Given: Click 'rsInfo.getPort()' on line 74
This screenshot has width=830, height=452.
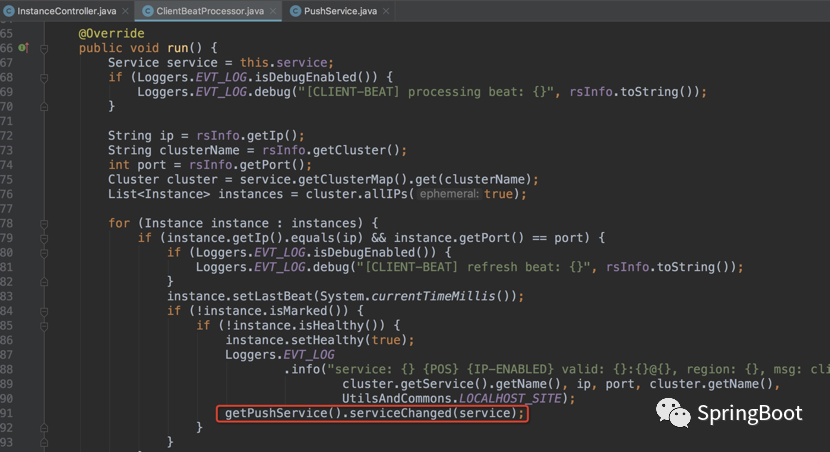Looking at the screenshot, I should [x=247, y=165].
